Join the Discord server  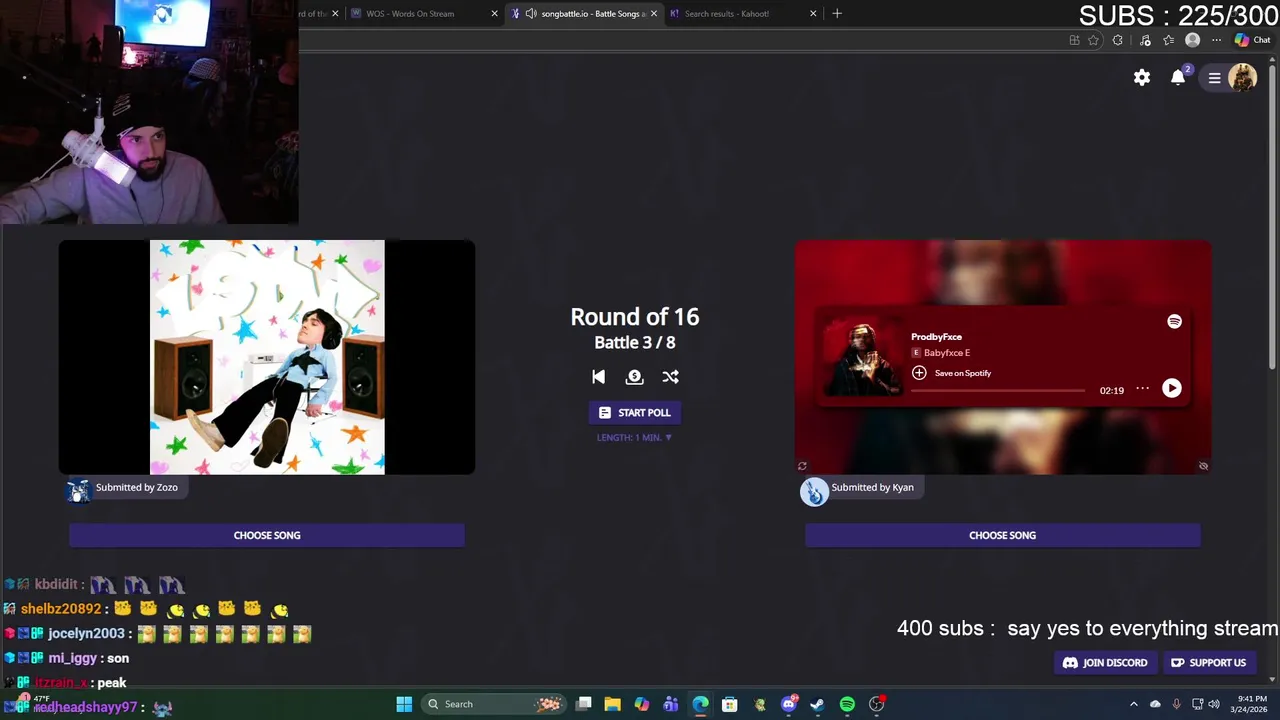(x=1105, y=662)
